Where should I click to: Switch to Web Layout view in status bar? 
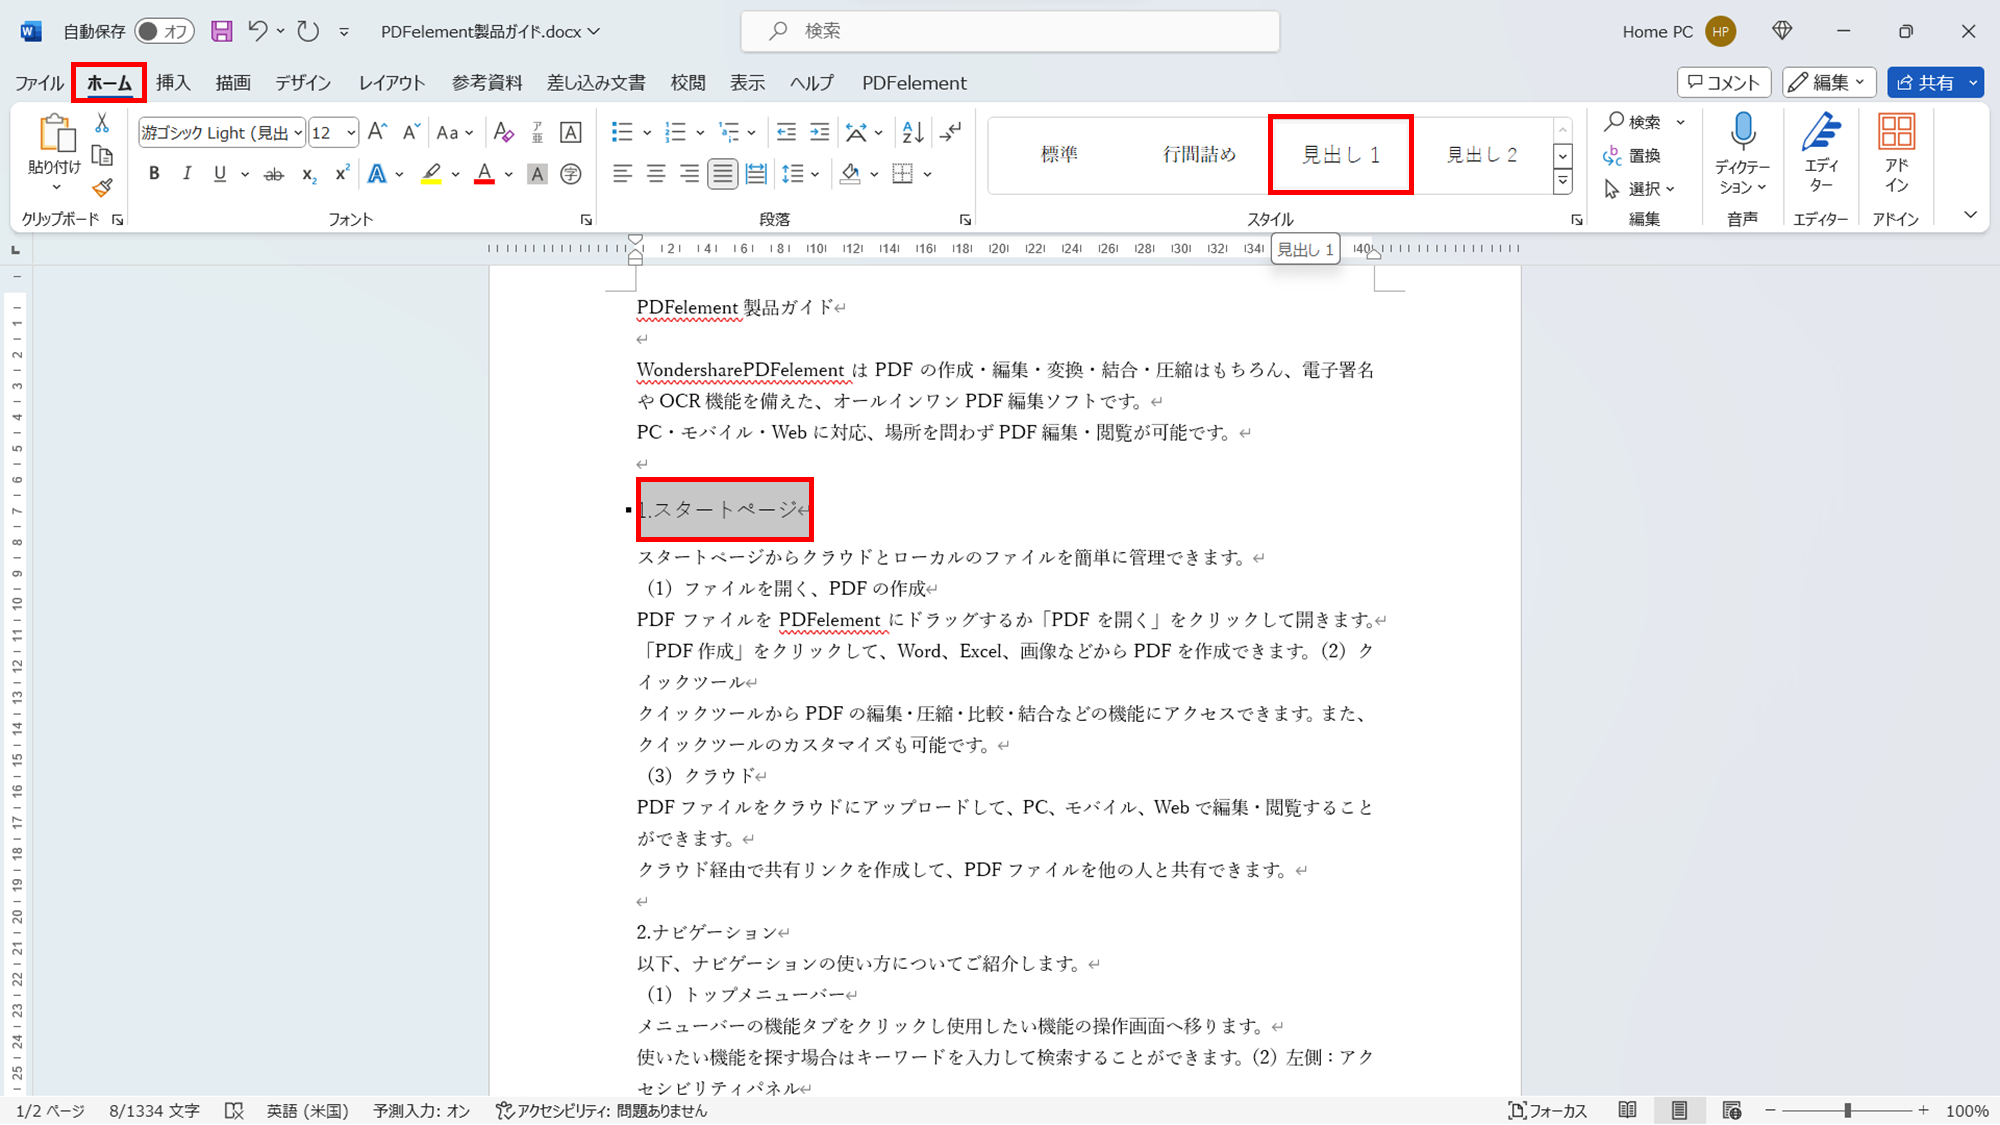[1732, 1110]
